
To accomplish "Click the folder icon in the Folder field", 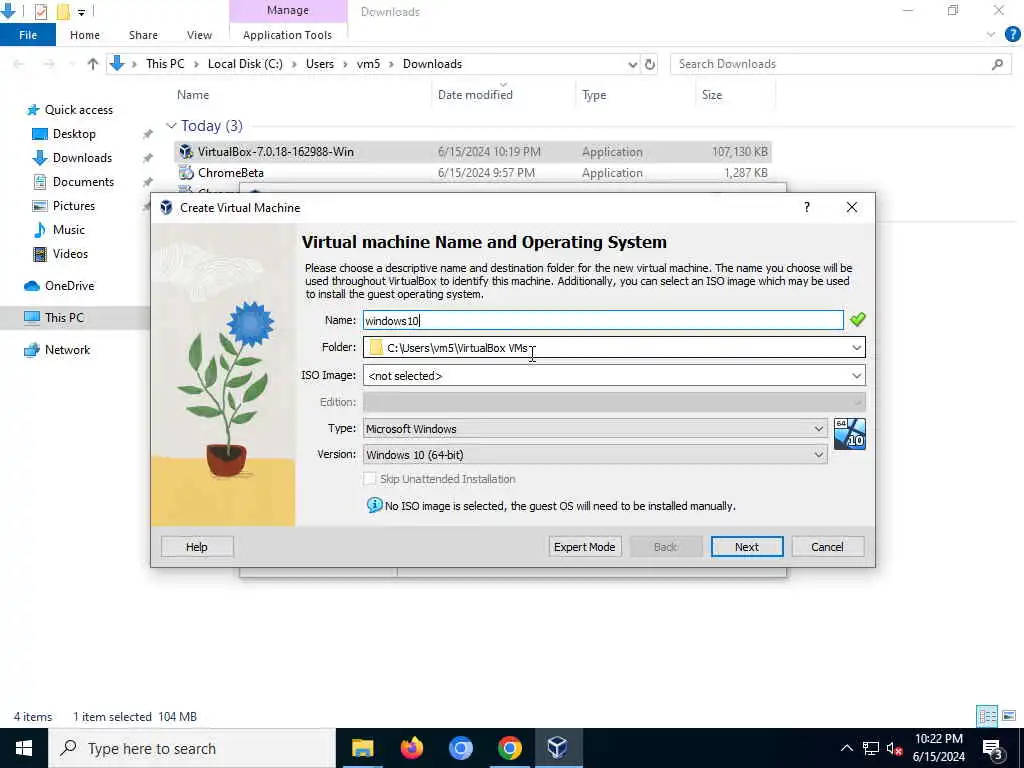I will click(x=376, y=347).
